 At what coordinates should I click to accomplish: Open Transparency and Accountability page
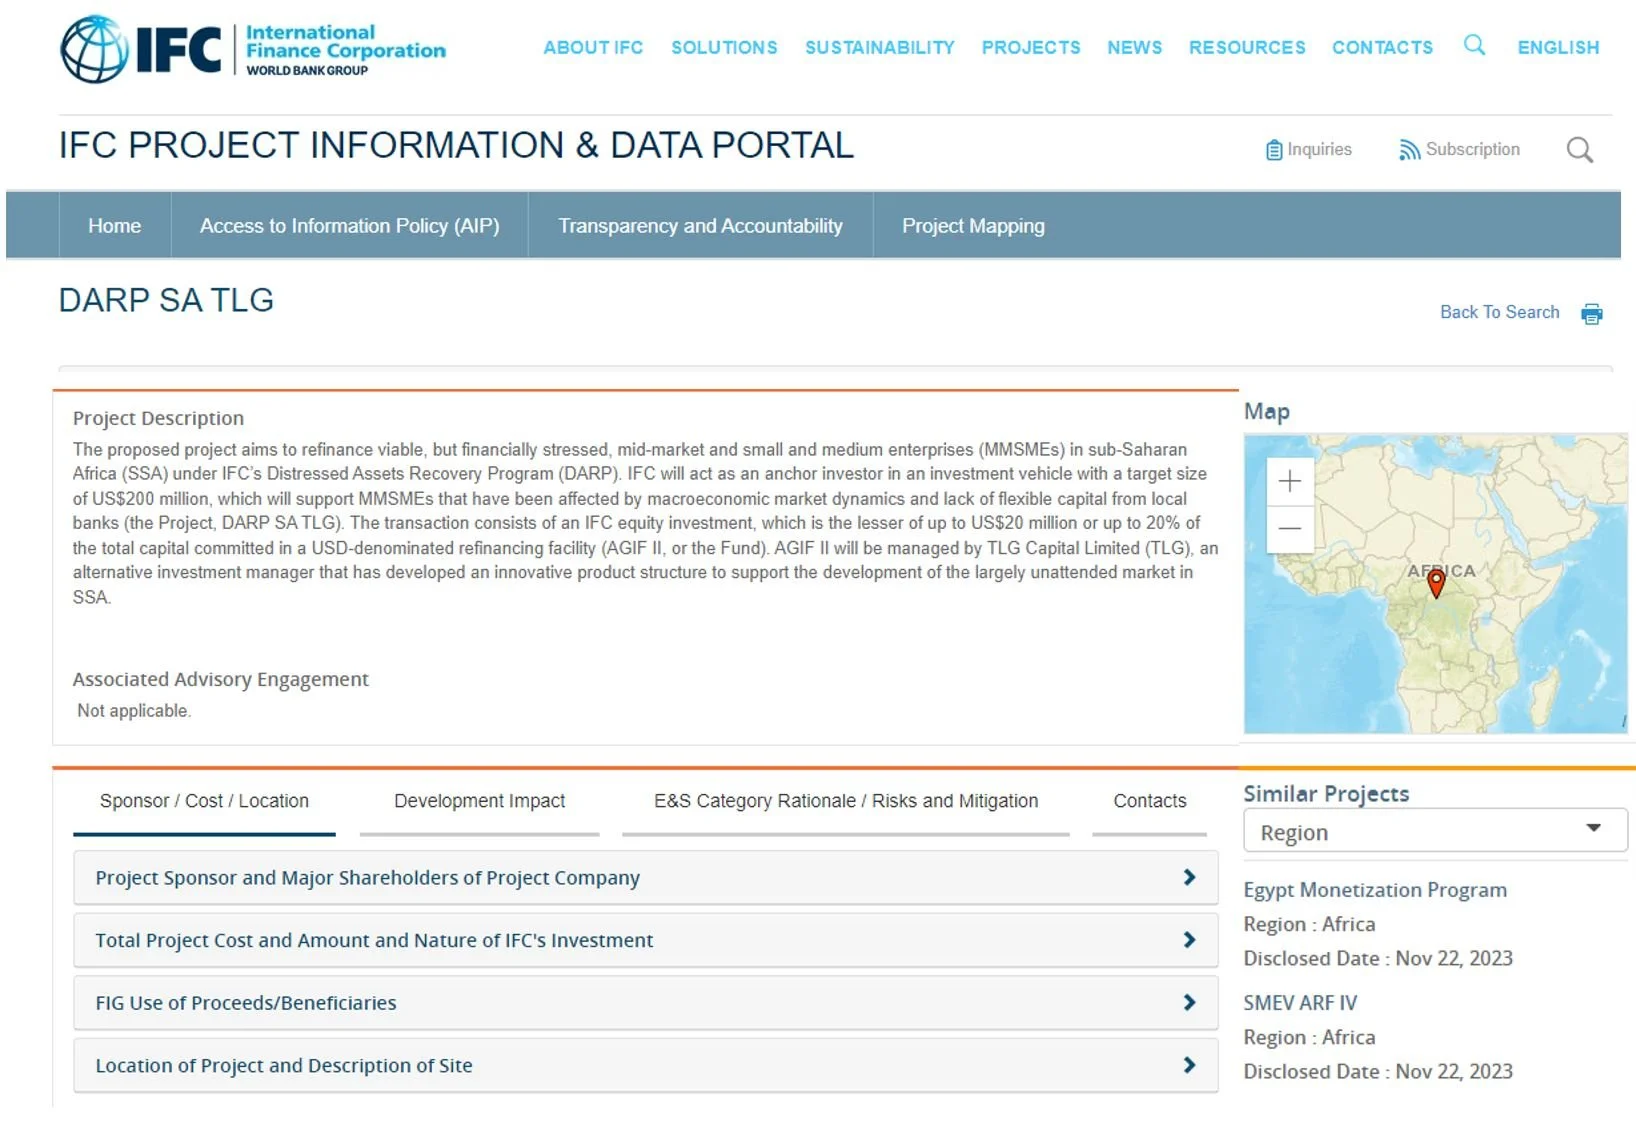coord(700,226)
